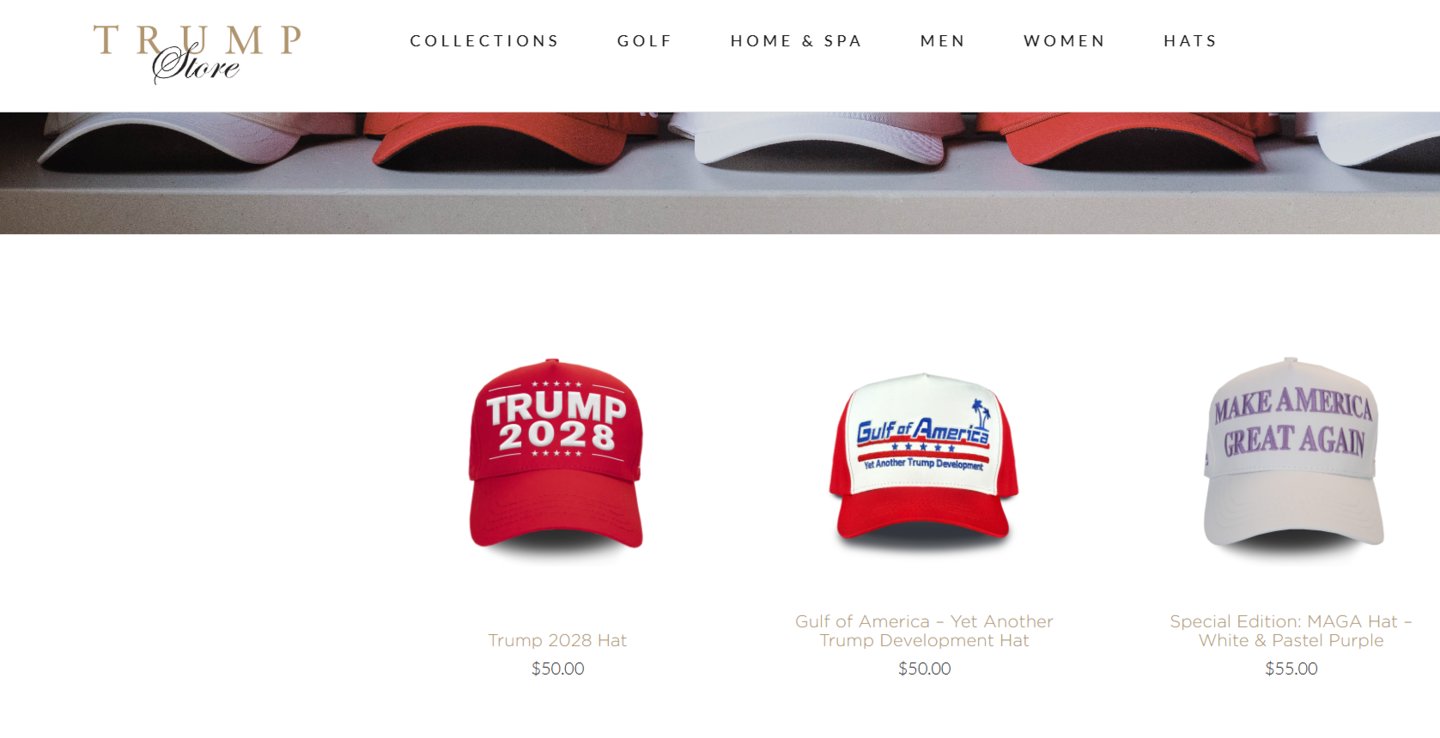Viewport: 1440px width, 738px height.
Task: Open Special Edition MAGA Hat title link
Action: click(x=1291, y=631)
